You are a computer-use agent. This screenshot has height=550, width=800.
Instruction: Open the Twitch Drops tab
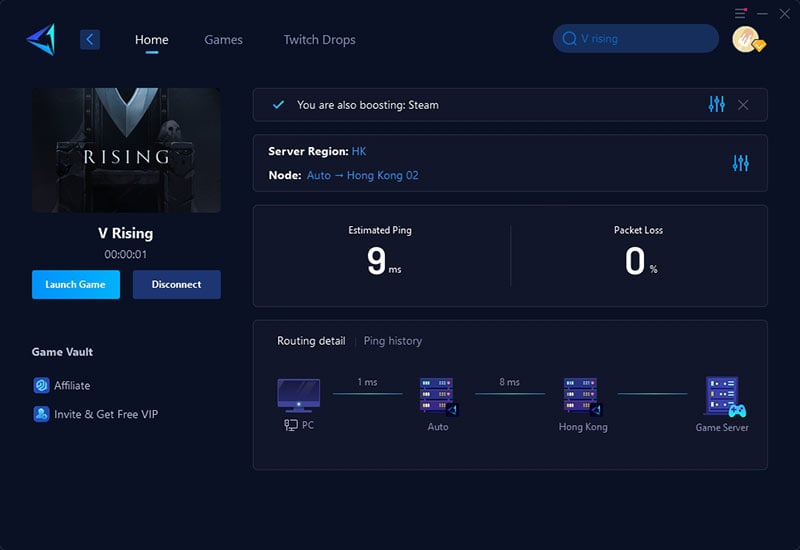pyautogui.click(x=319, y=40)
